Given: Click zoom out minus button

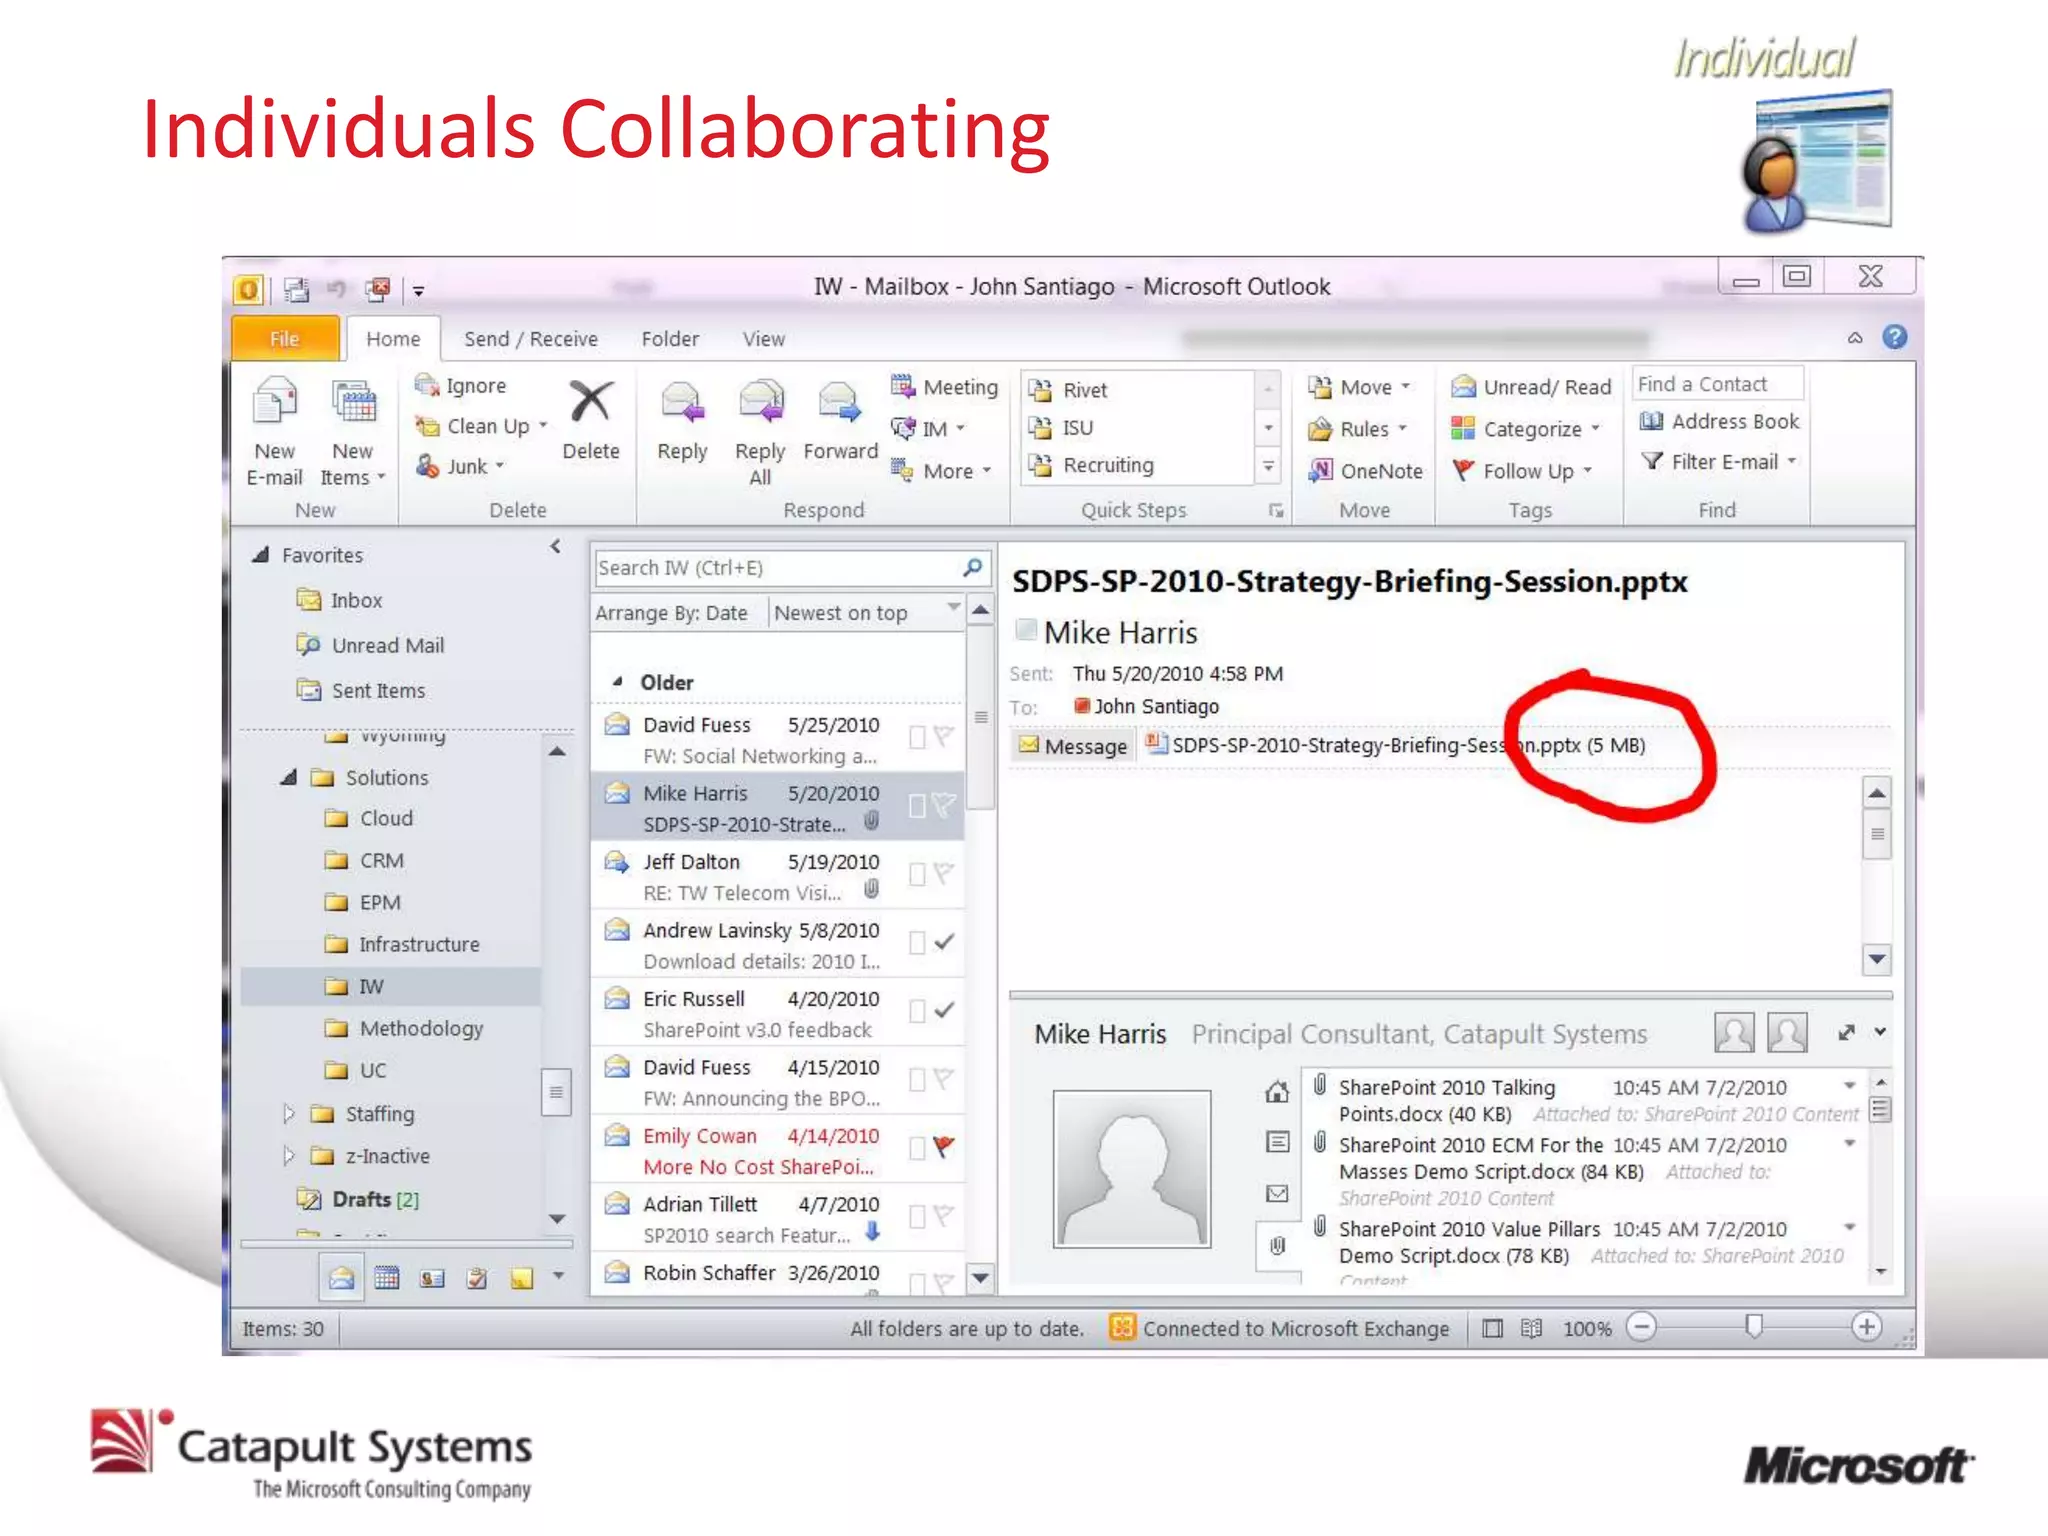Looking at the screenshot, I should tap(1642, 1327).
